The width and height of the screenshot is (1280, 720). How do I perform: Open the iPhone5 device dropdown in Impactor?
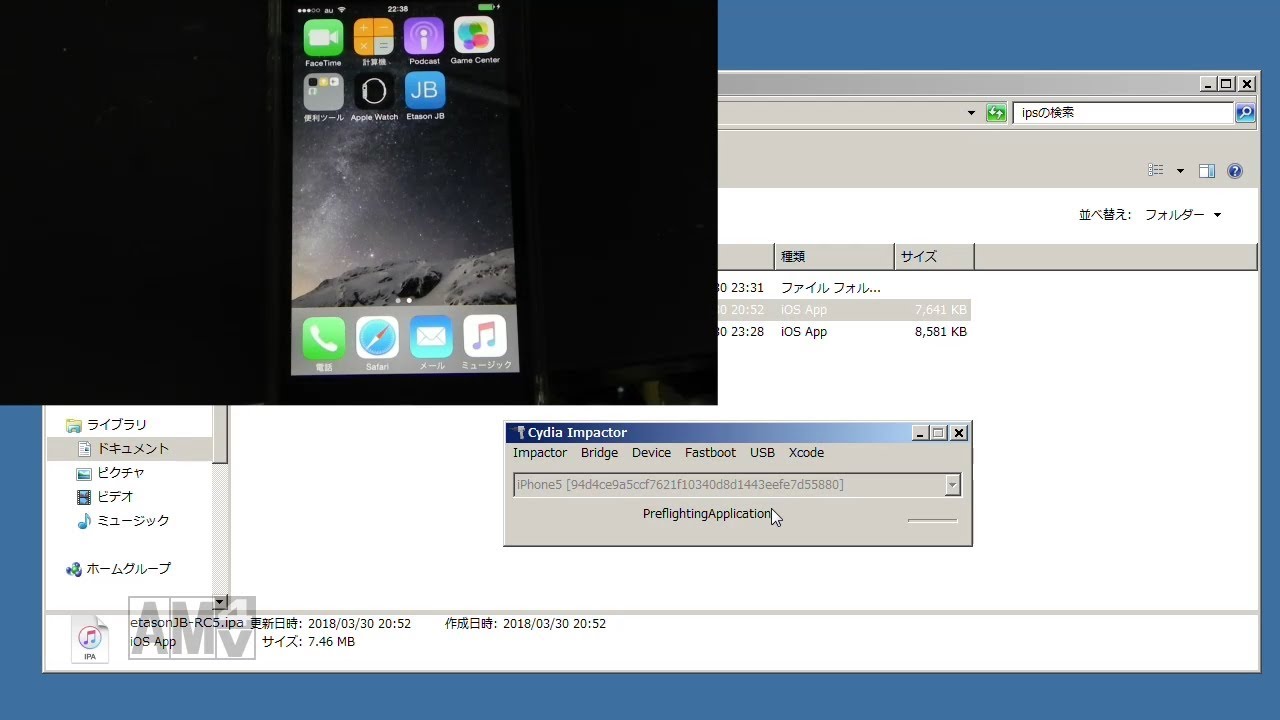[x=952, y=485]
